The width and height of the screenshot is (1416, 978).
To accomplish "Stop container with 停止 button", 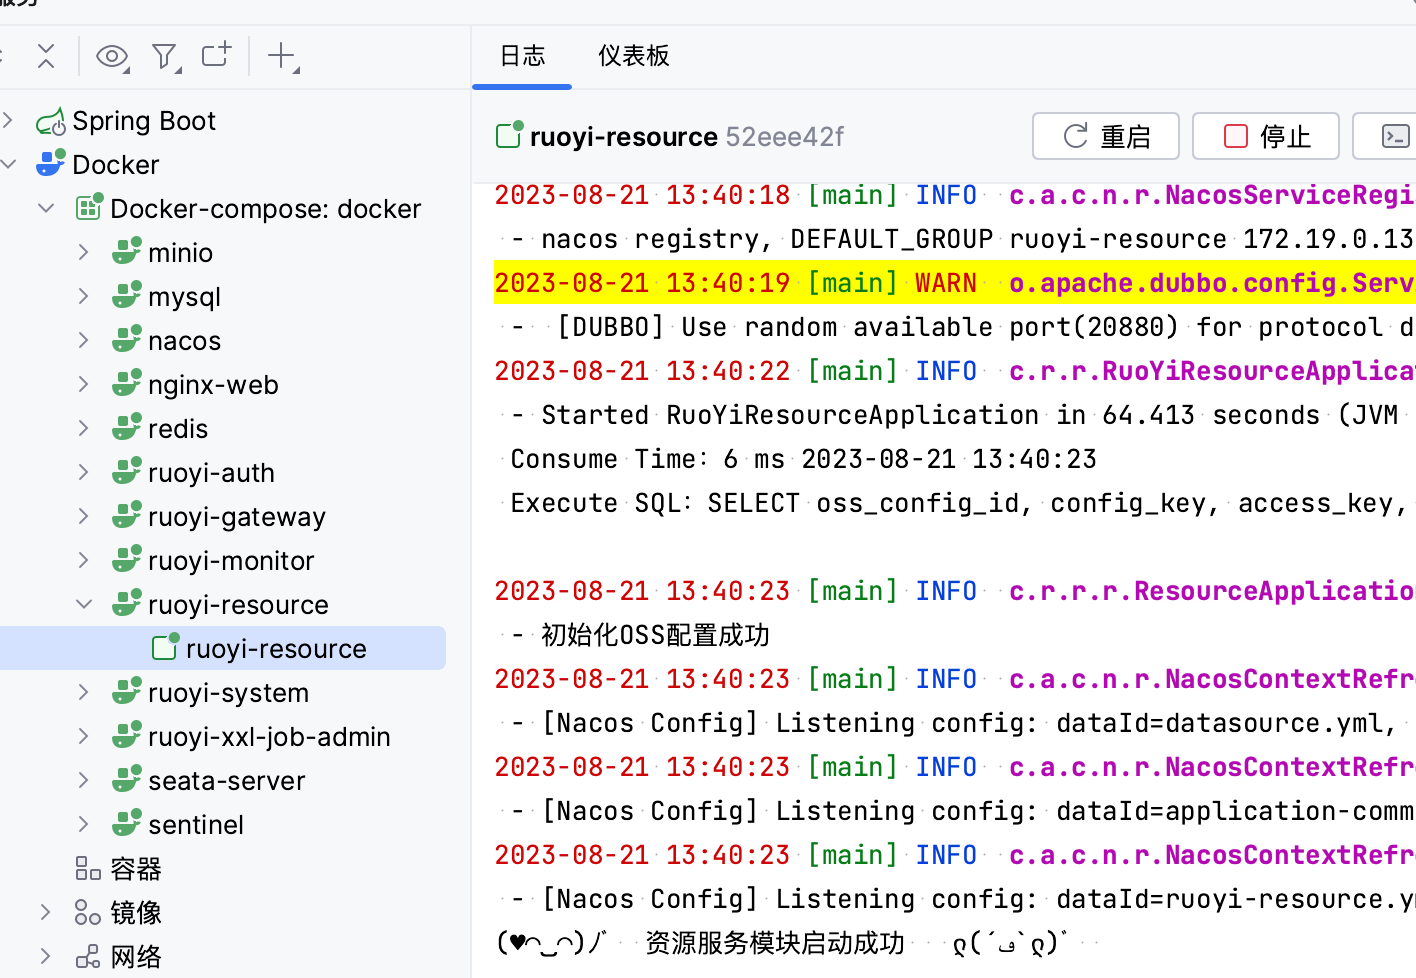I will 1266,136.
